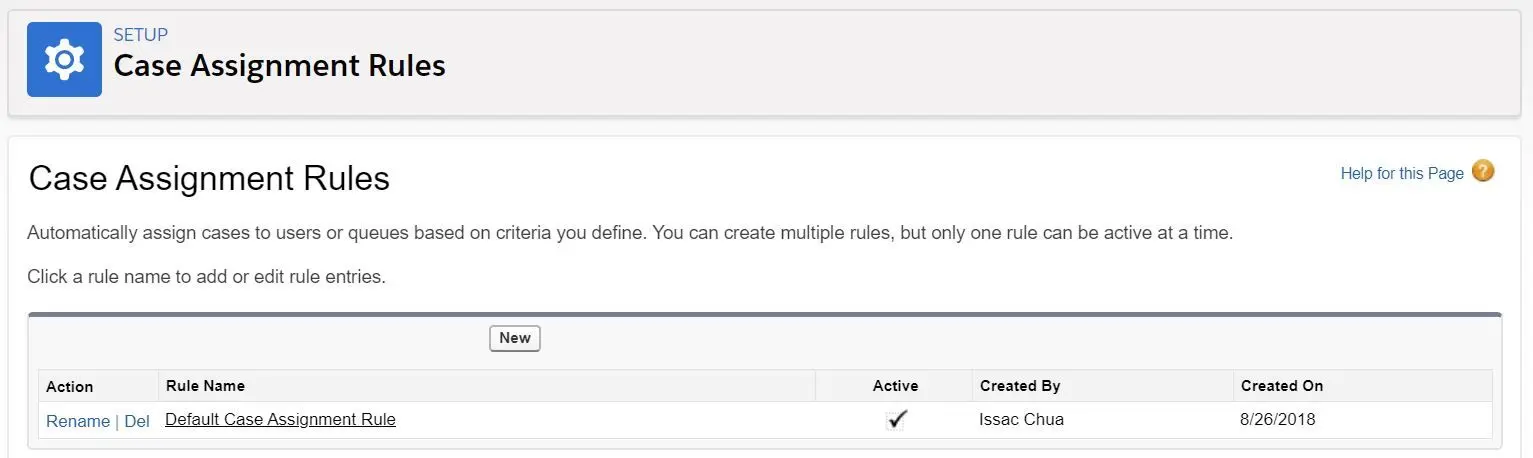Click the large Case Assignment Rules page heading

point(209,179)
